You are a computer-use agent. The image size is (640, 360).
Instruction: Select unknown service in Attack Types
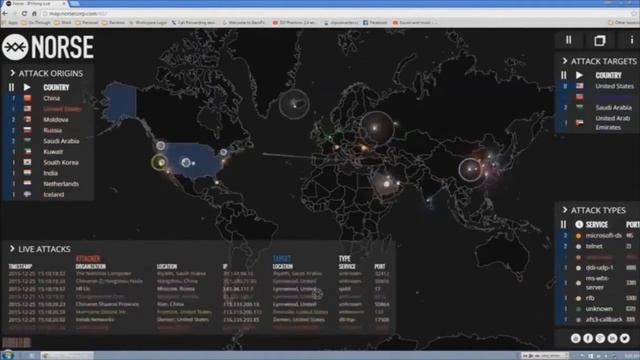point(599,309)
